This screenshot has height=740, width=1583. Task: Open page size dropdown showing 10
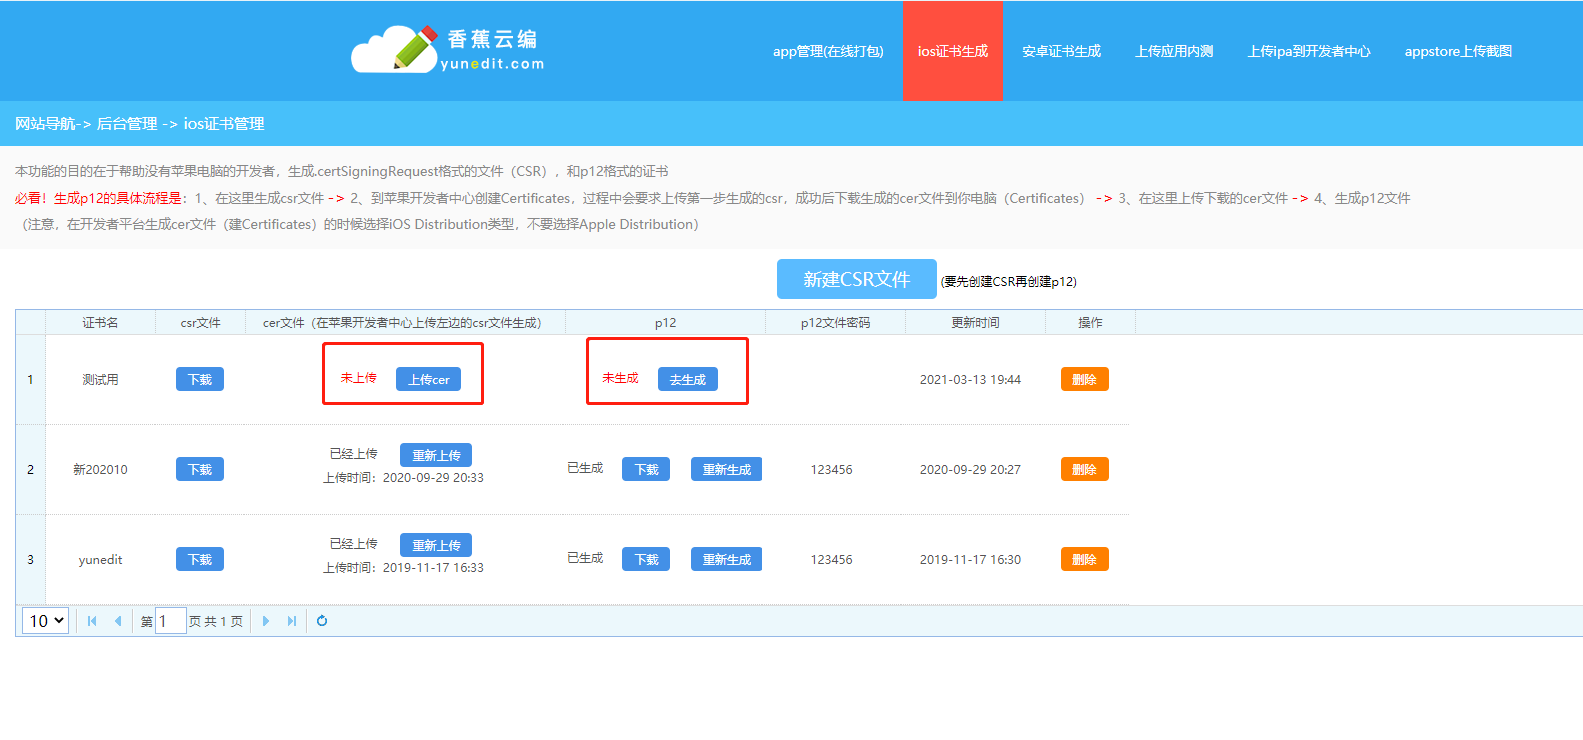pyautogui.click(x=45, y=621)
